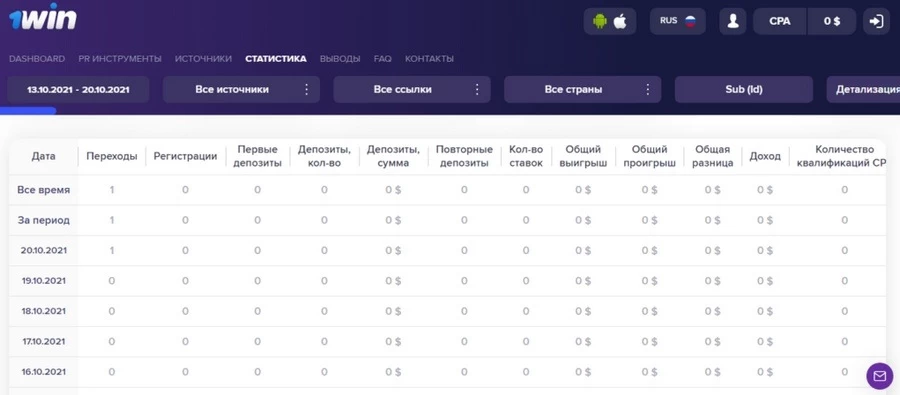Click the CPA balance button
This screenshot has width=900, height=395.
click(779, 21)
